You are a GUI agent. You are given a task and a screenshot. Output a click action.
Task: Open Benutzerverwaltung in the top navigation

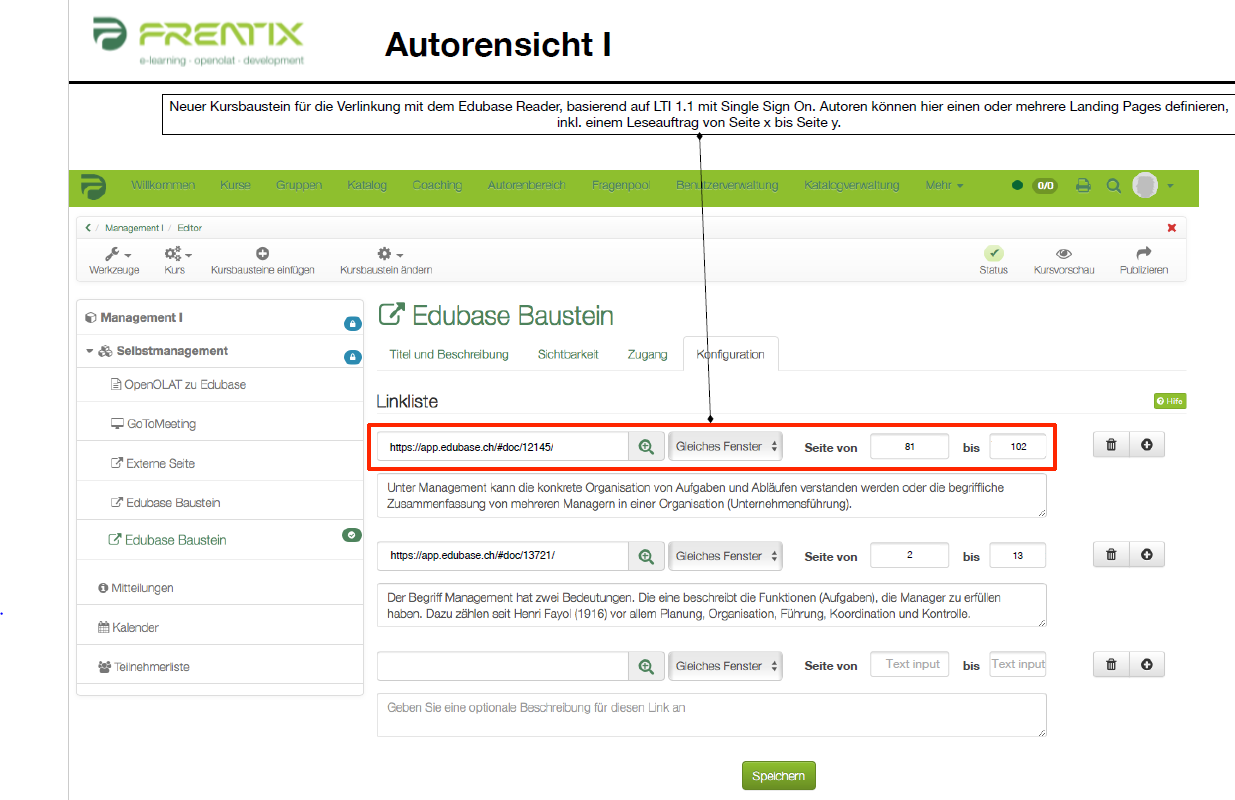(727, 185)
